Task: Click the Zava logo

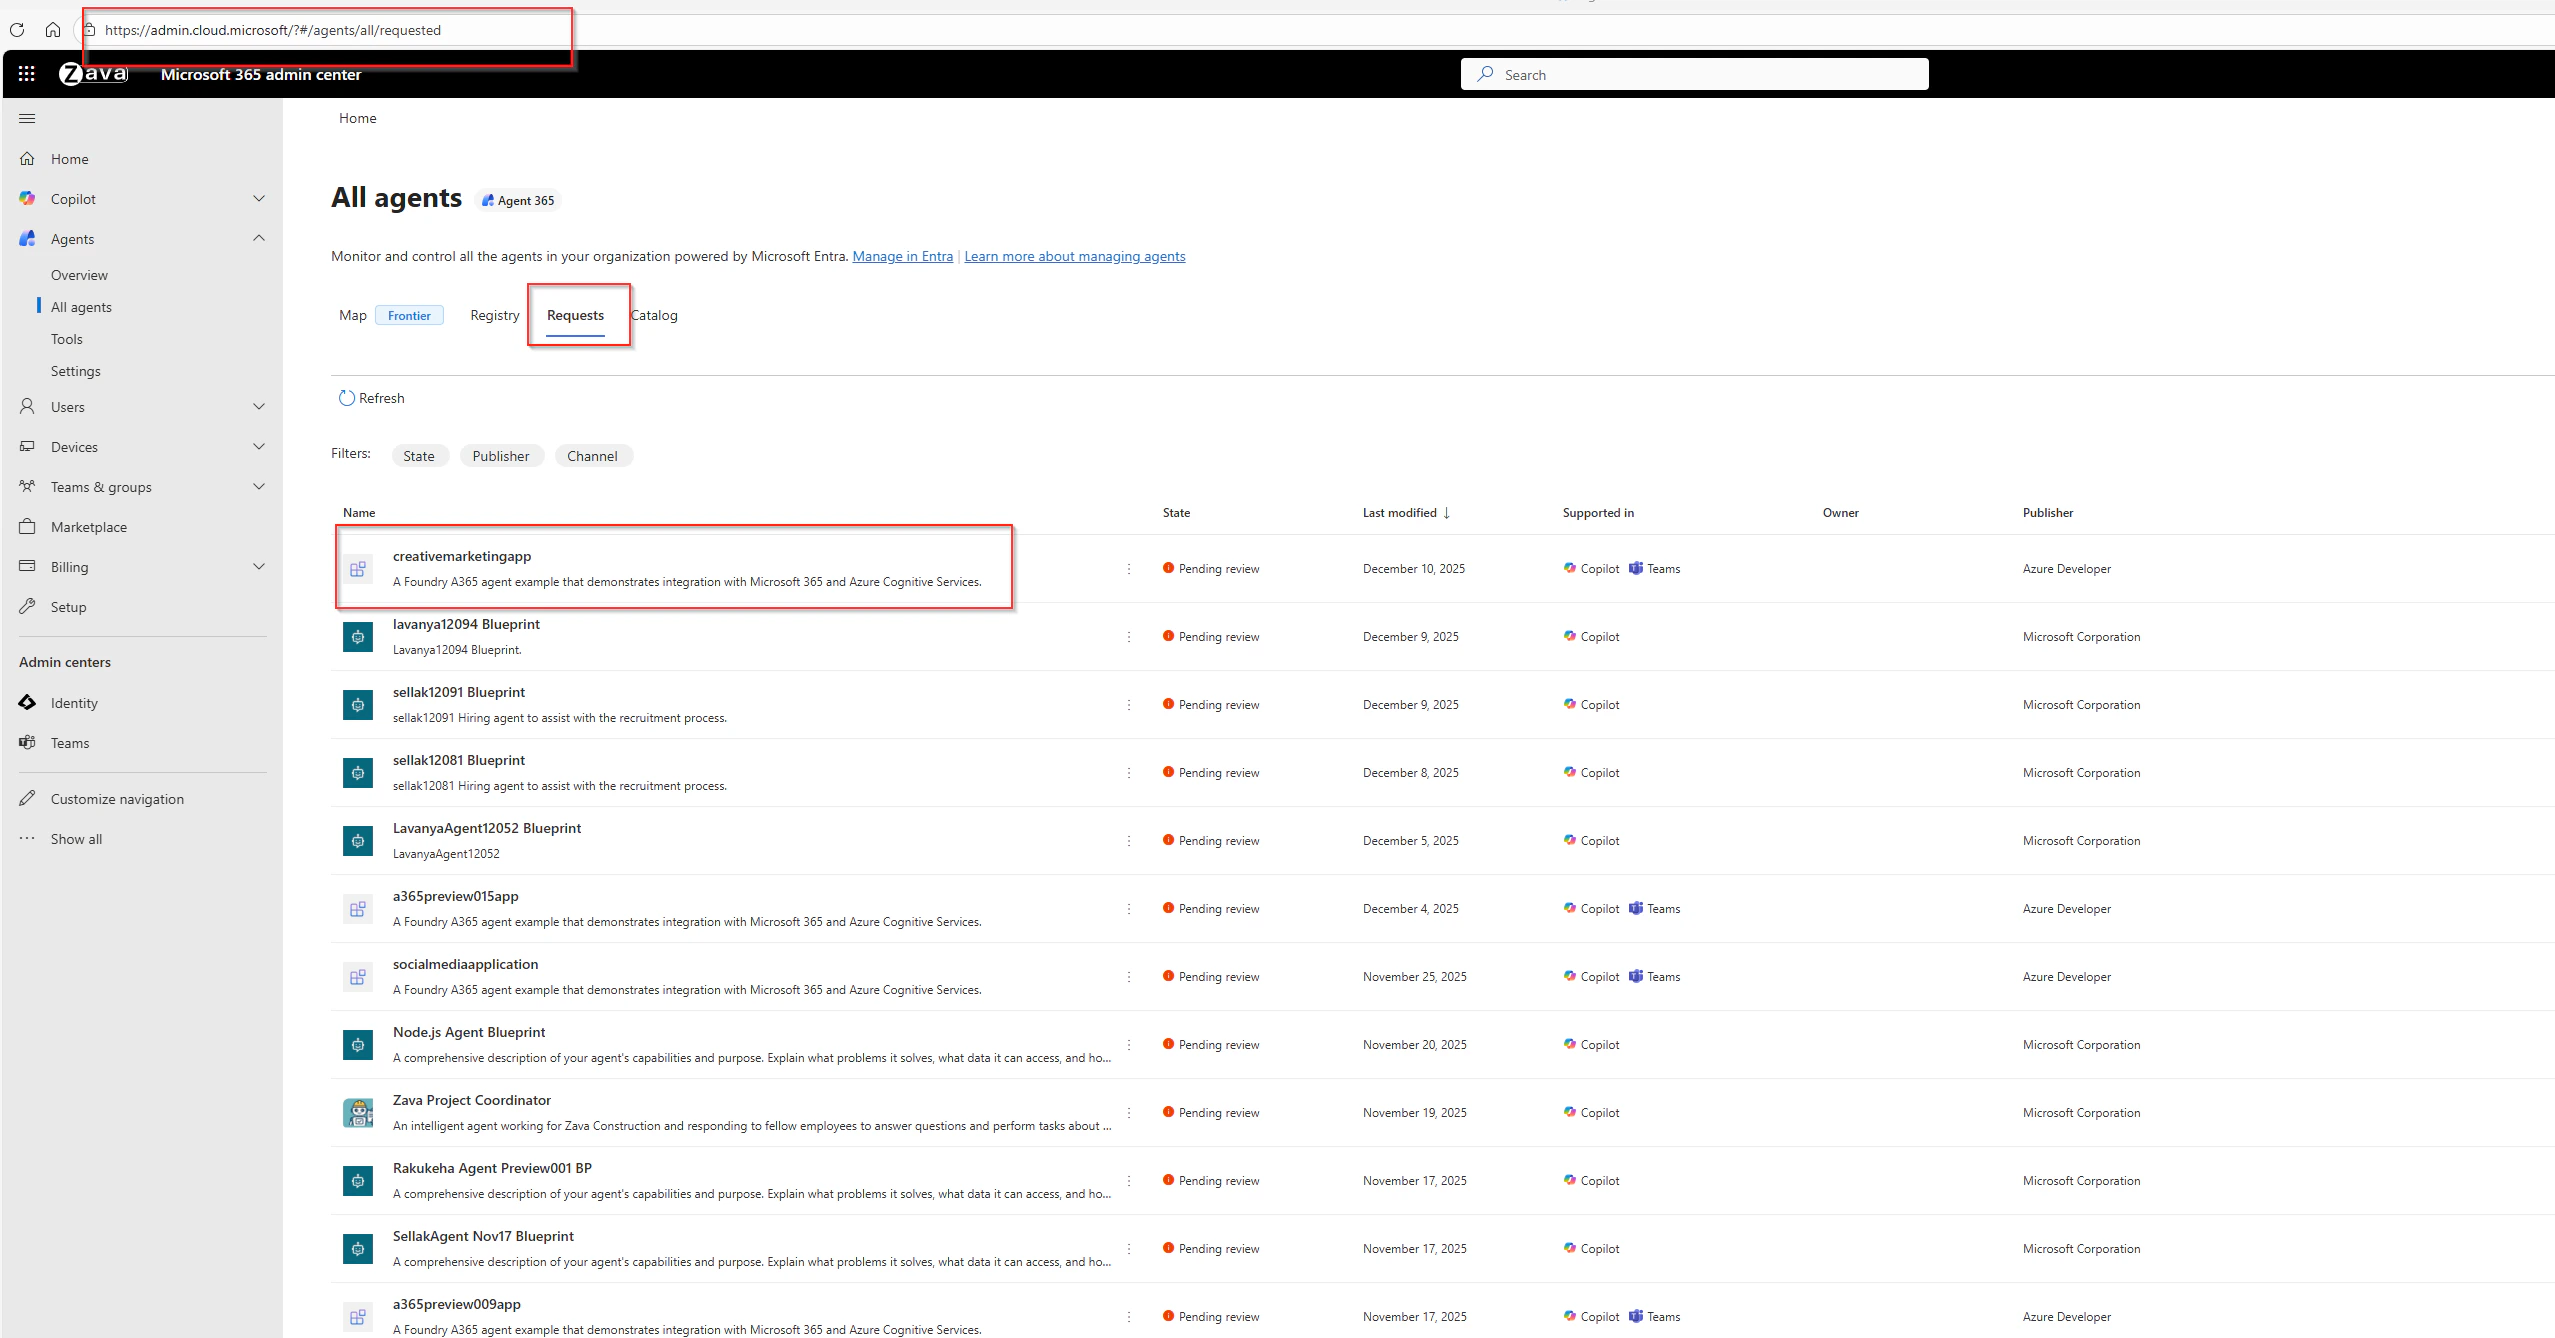Action: point(94,74)
